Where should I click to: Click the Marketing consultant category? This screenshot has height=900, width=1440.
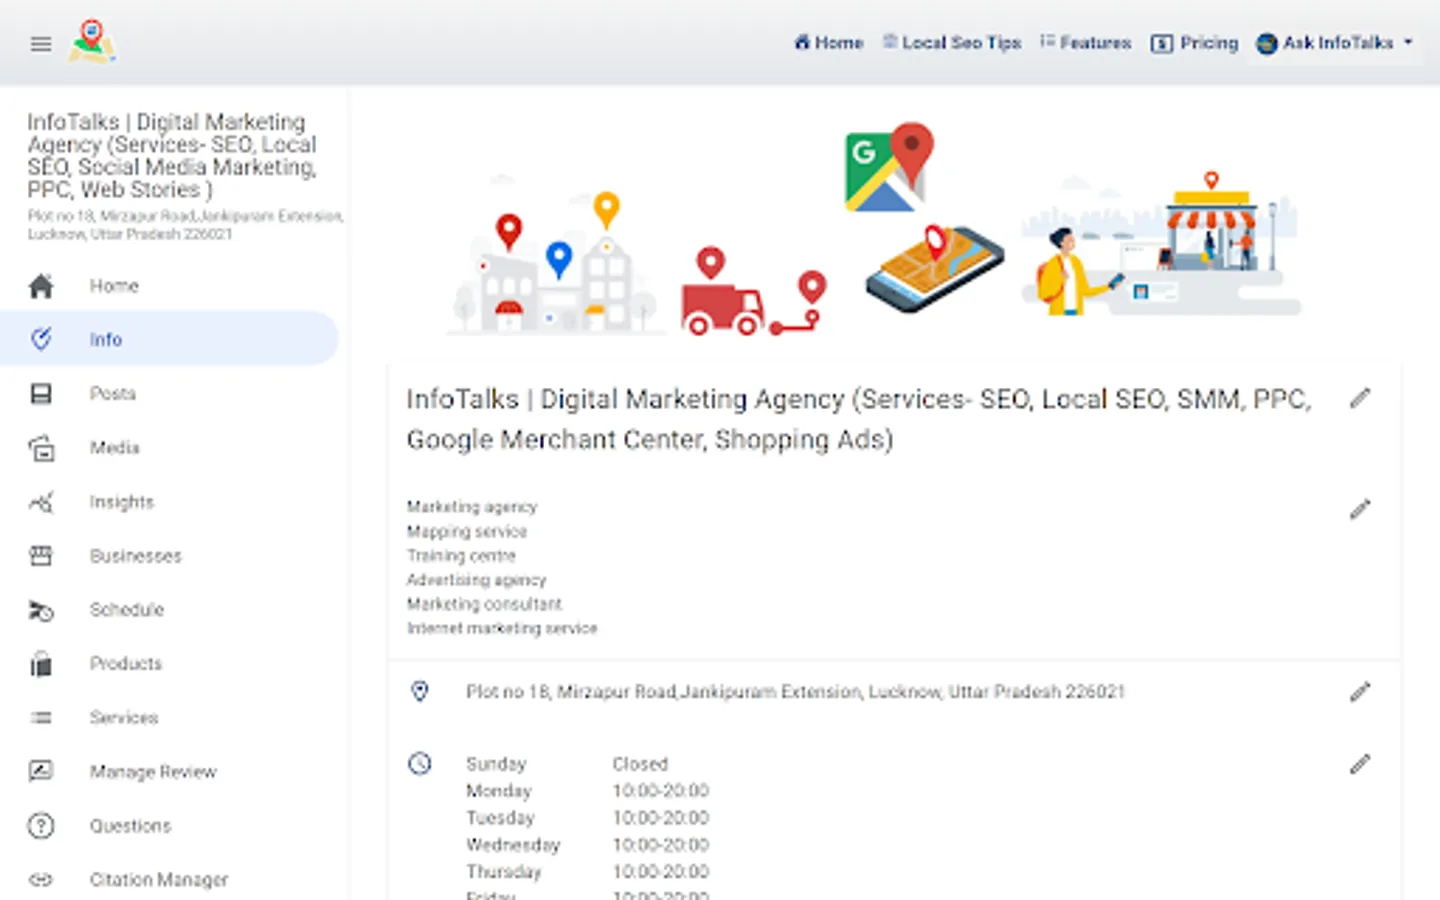point(484,604)
